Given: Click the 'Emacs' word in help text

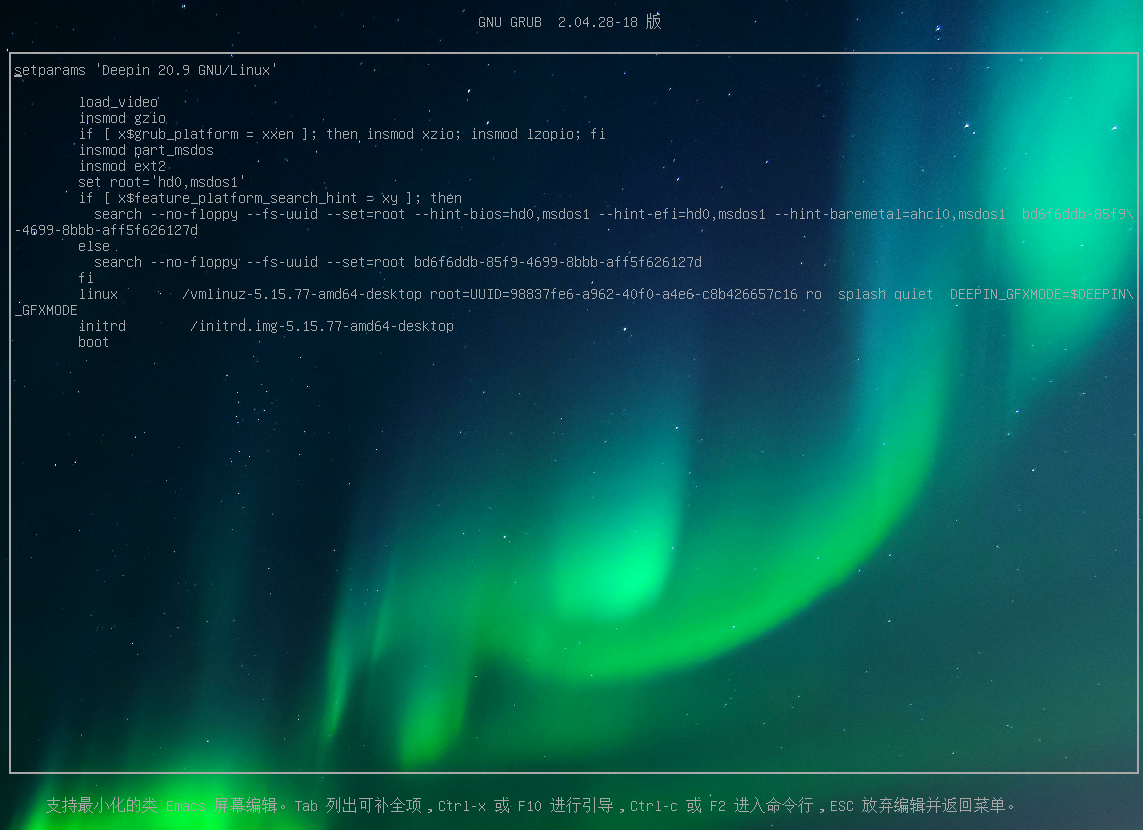Looking at the screenshot, I should 186,806.
